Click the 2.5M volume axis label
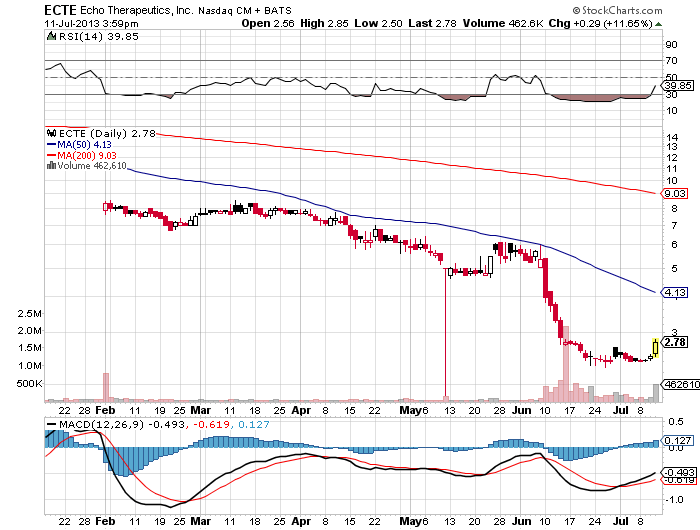This screenshot has height=530, width=700. (x=29, y=313)
